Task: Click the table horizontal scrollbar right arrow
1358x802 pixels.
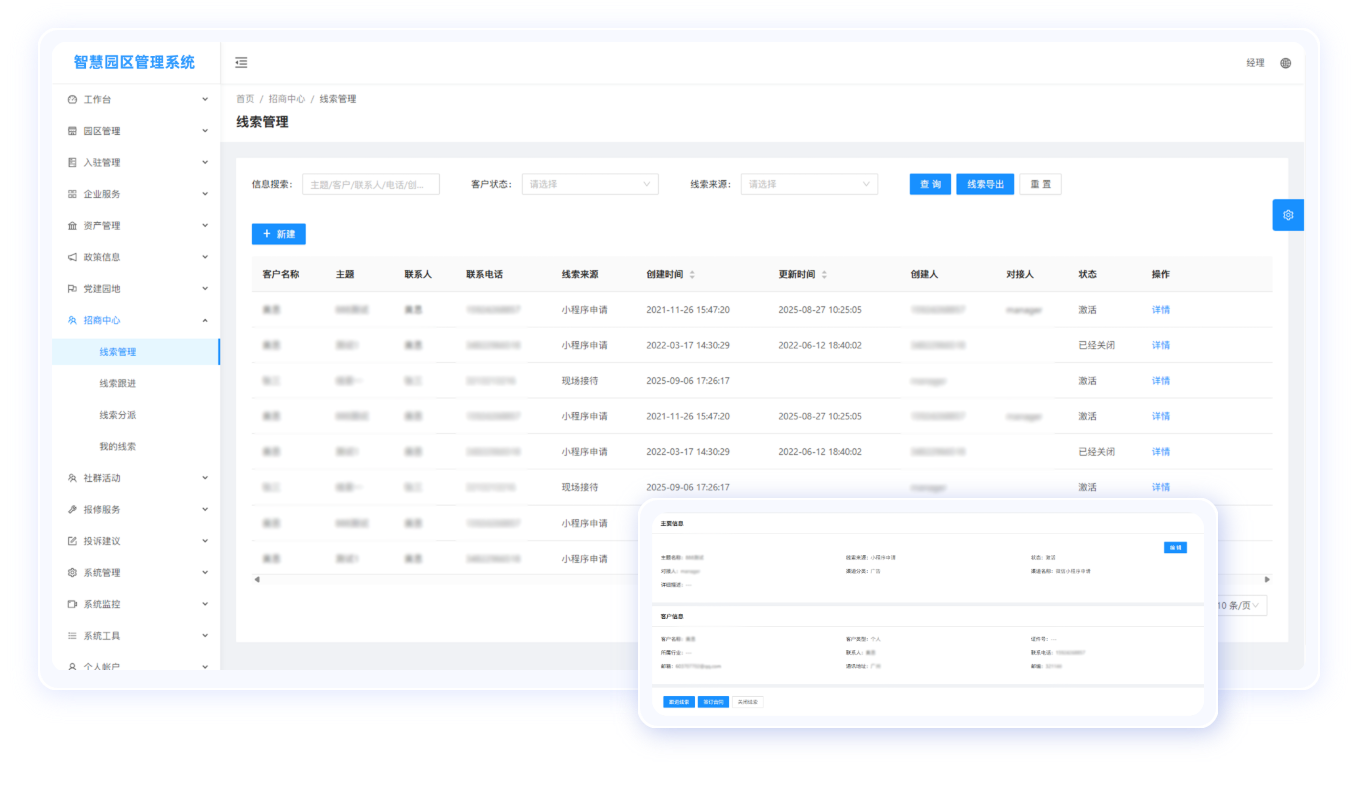Action: [x=1267, y=579]
